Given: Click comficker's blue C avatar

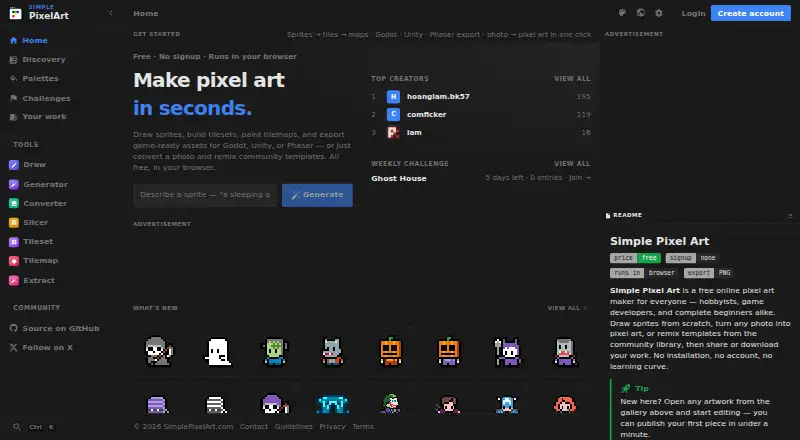Looking at the screenshot, I should [393, 114].
